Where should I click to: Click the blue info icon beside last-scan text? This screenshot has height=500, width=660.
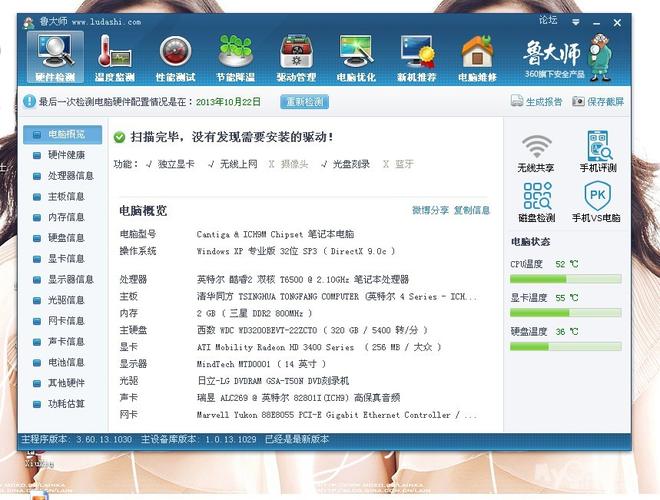pos(29,101)
